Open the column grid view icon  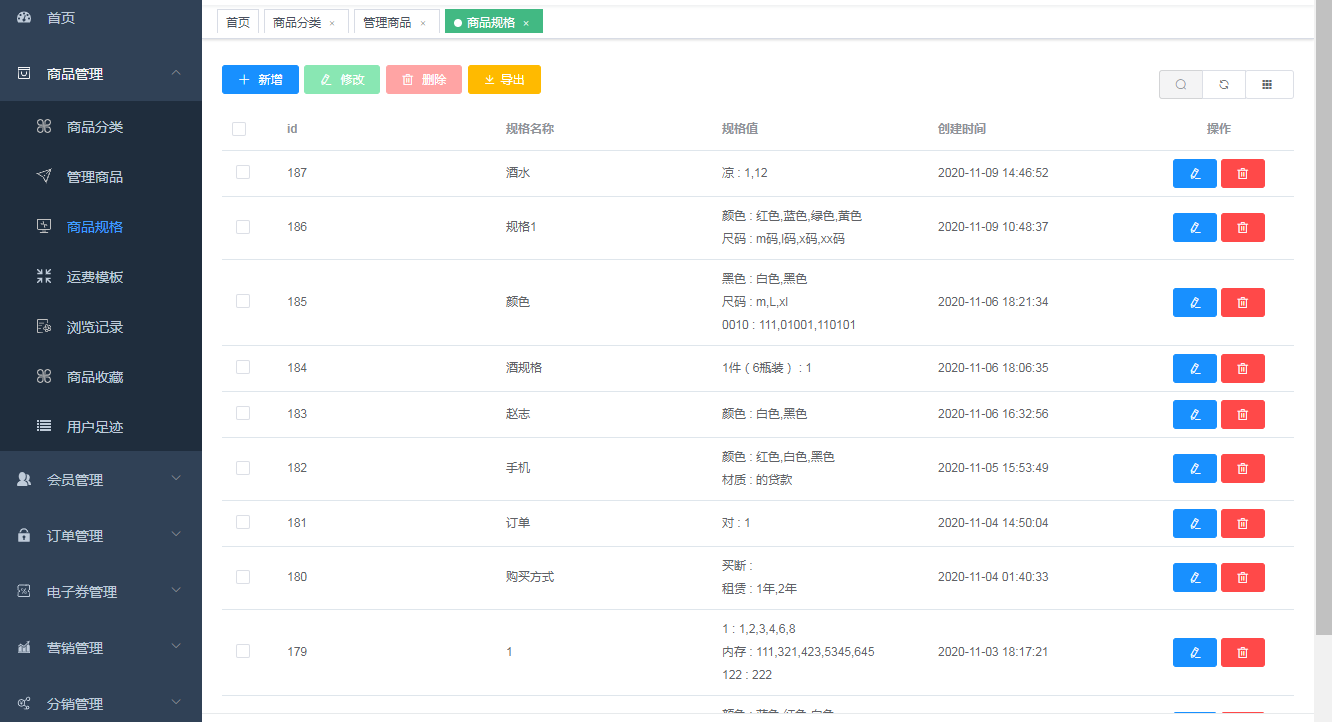(1267, 85)
